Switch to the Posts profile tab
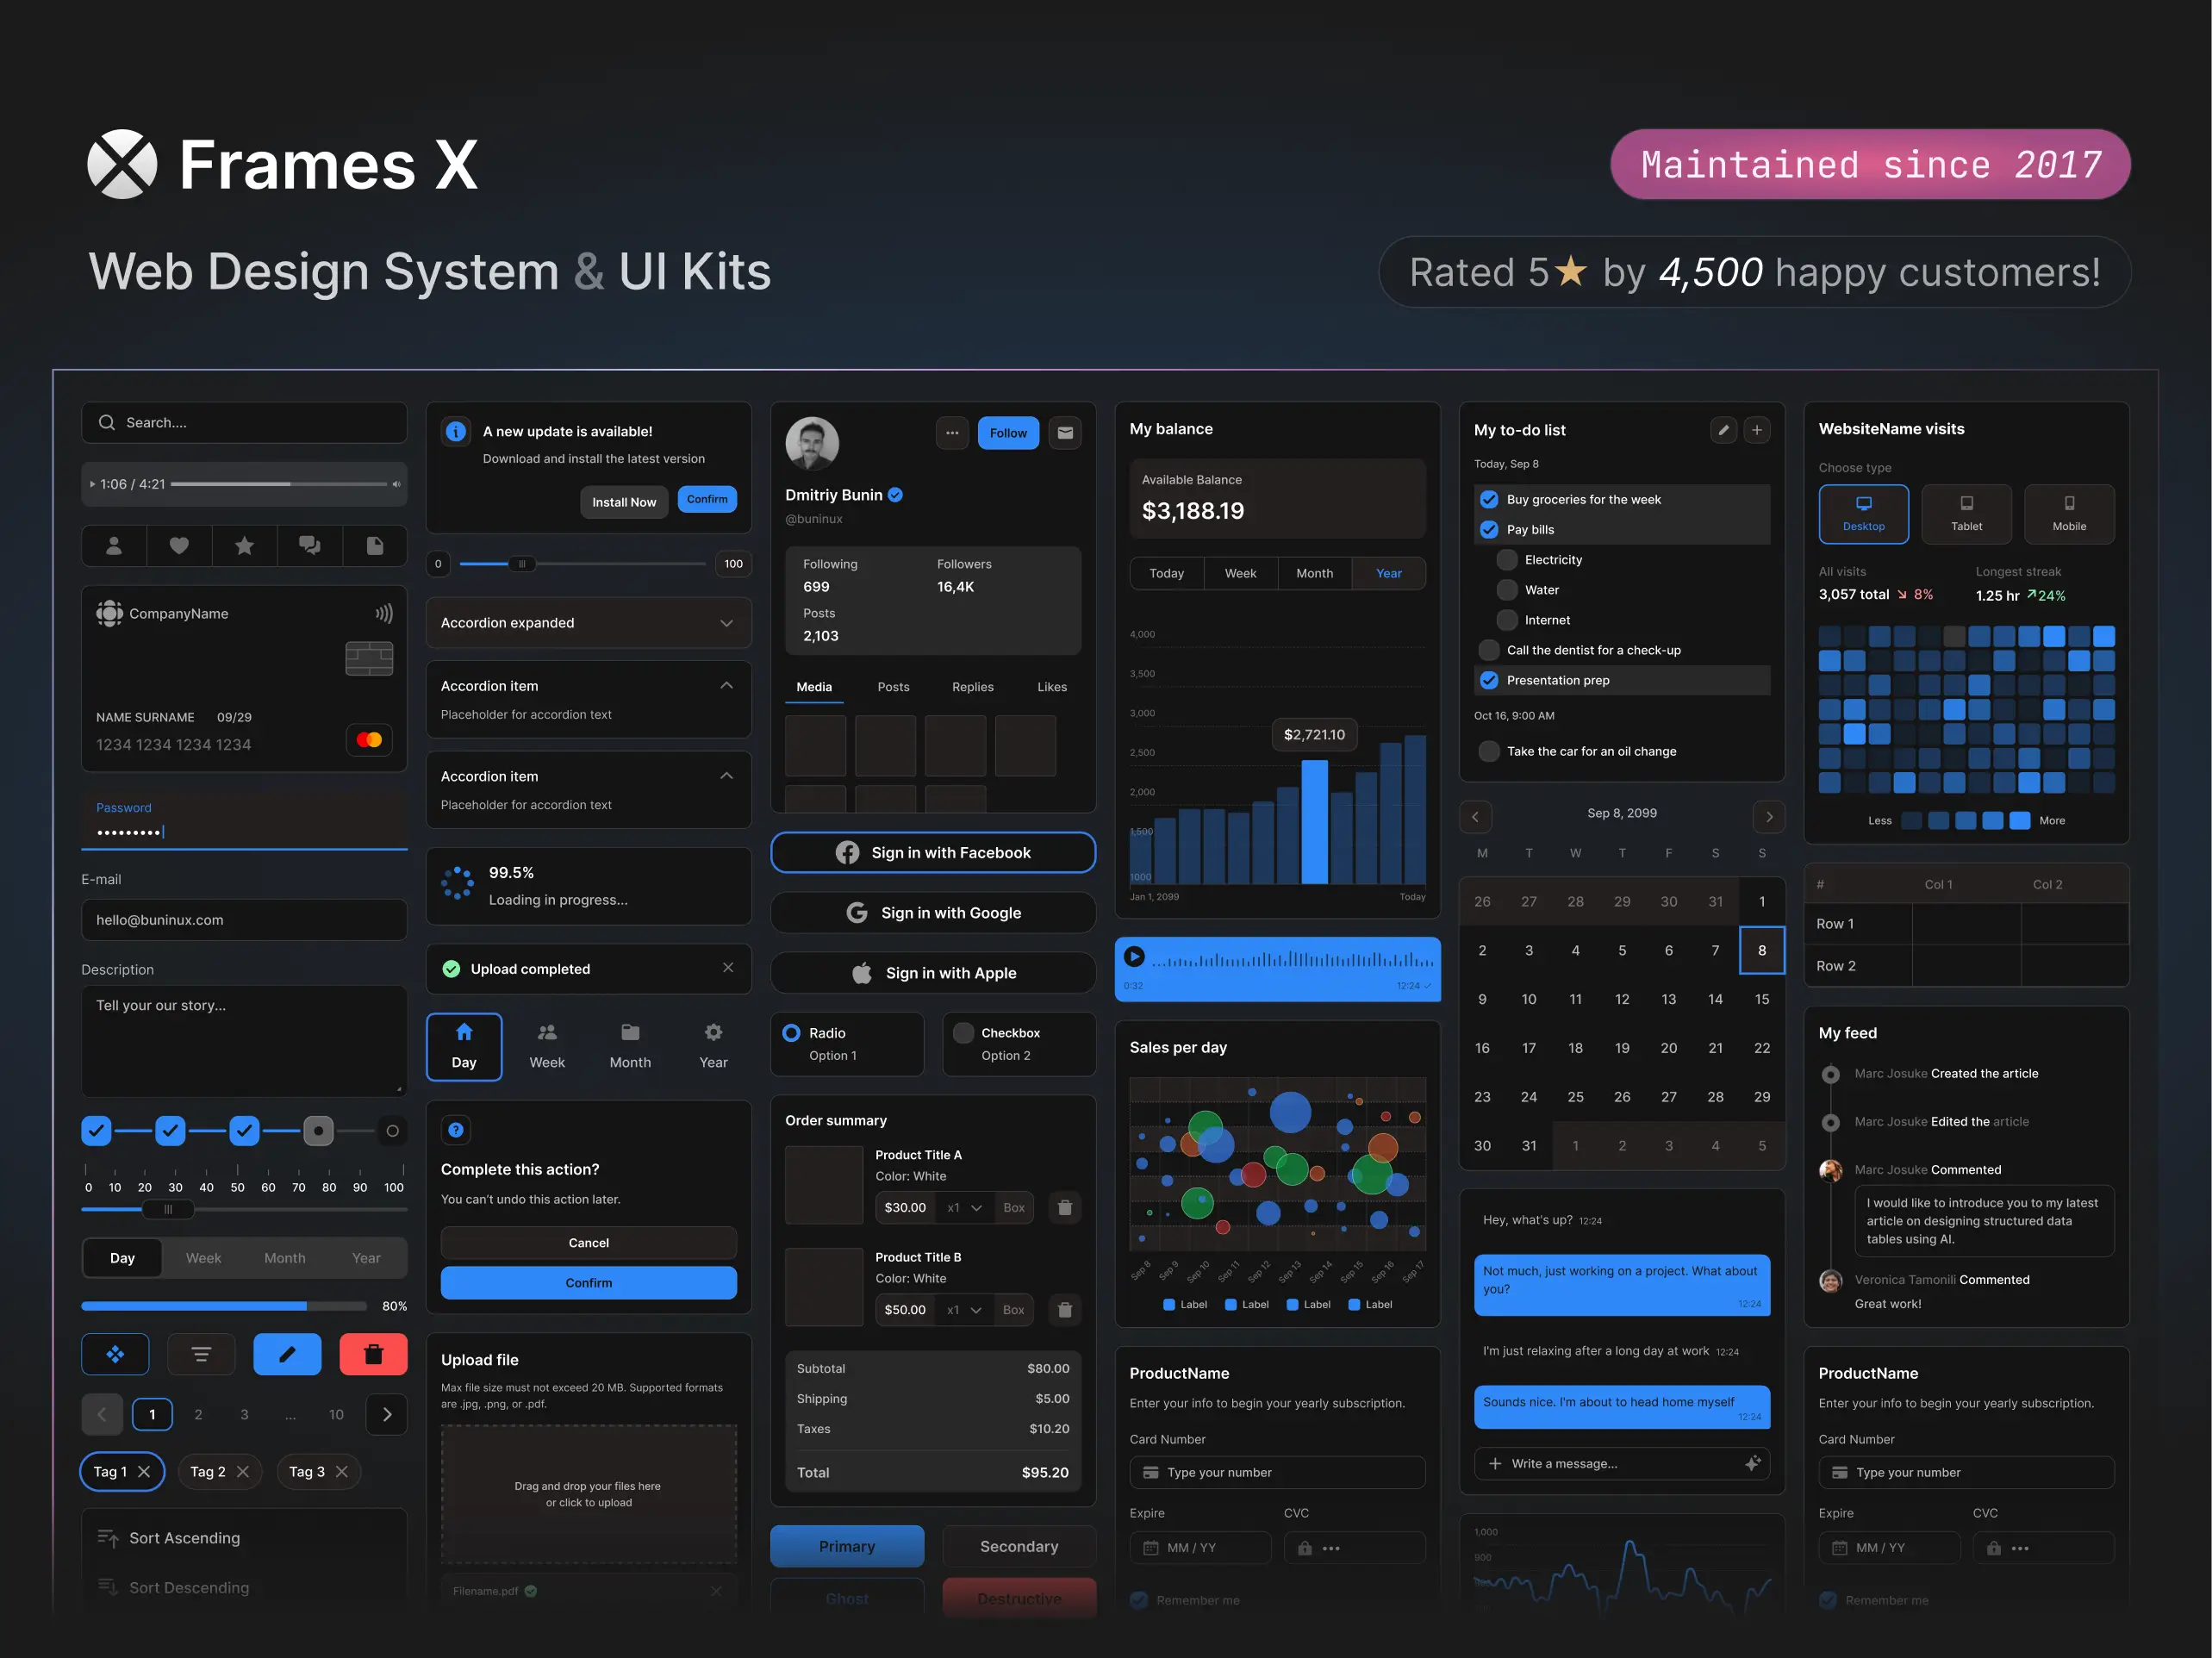2212x1658 pixels. pos(893,687)
